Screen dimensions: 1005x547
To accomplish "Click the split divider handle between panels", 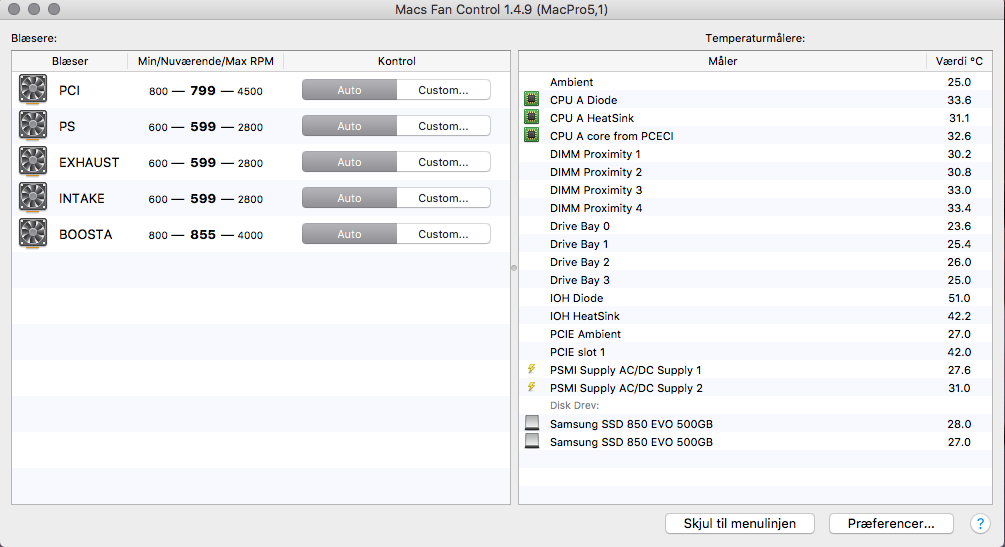I will click(514, 268).
